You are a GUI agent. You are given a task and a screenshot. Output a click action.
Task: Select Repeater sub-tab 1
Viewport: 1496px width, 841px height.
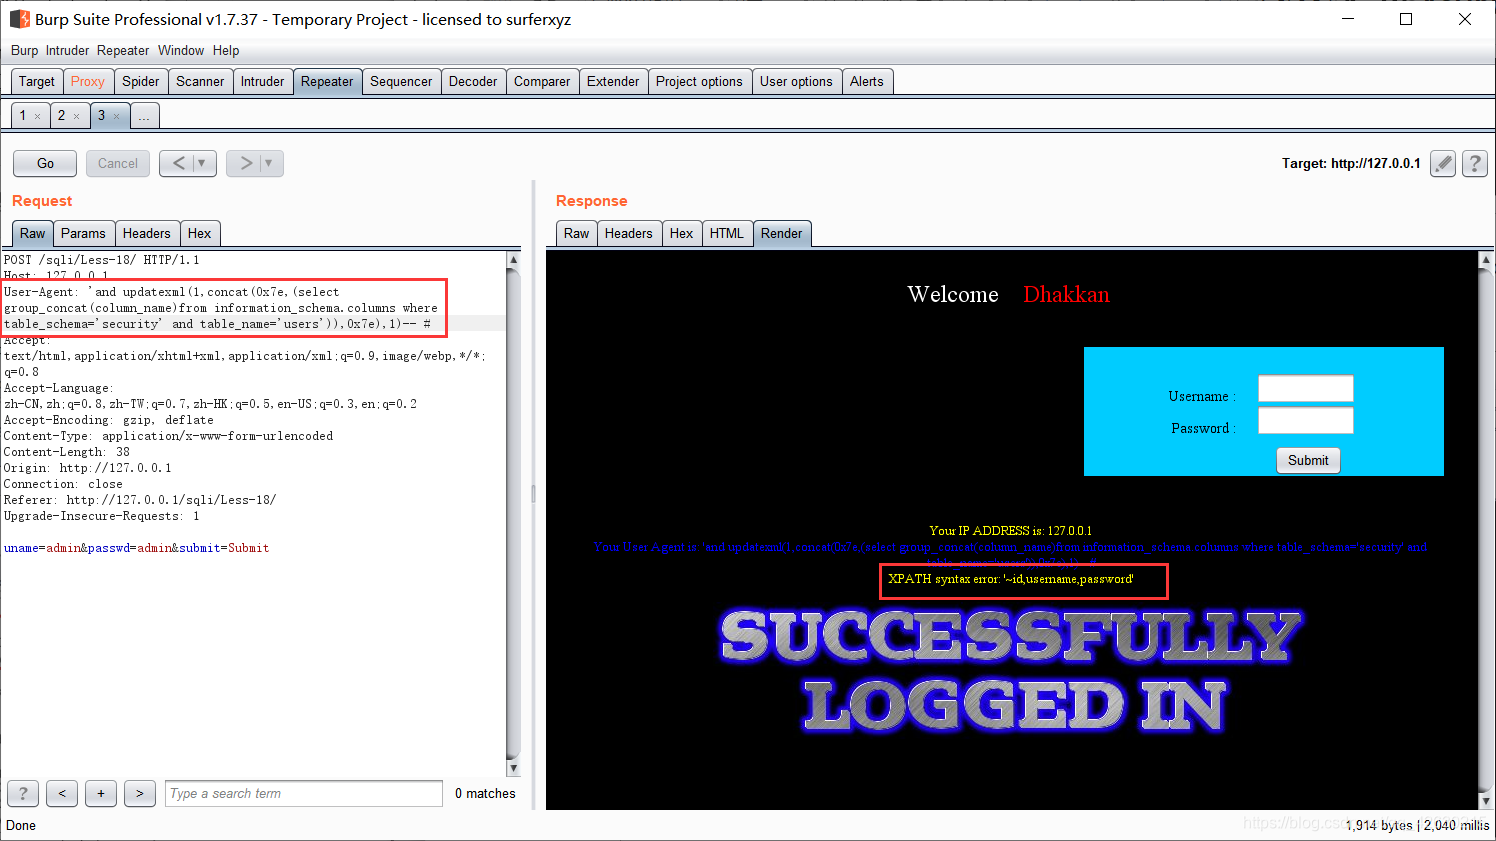[x=23, y=116]
